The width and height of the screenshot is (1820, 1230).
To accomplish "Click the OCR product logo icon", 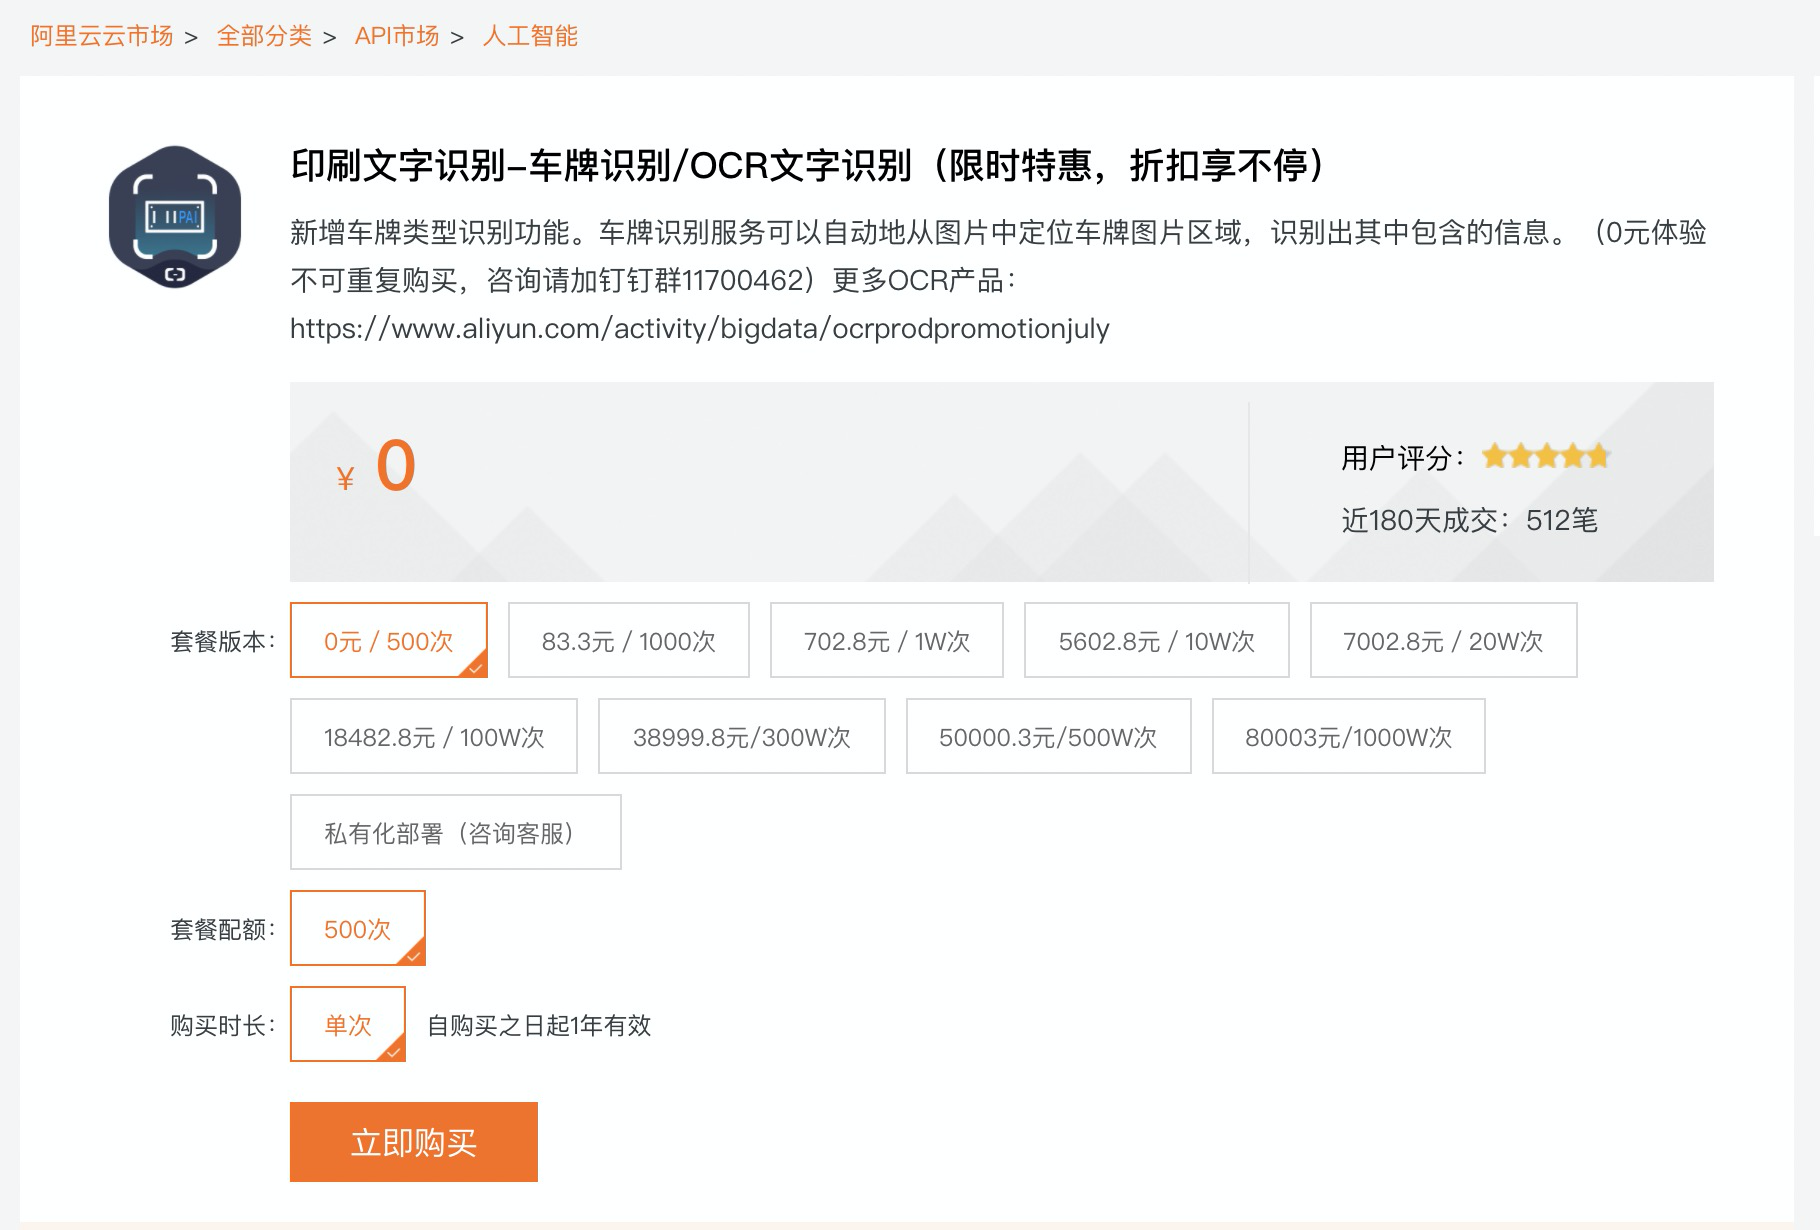I will (175, 216).
